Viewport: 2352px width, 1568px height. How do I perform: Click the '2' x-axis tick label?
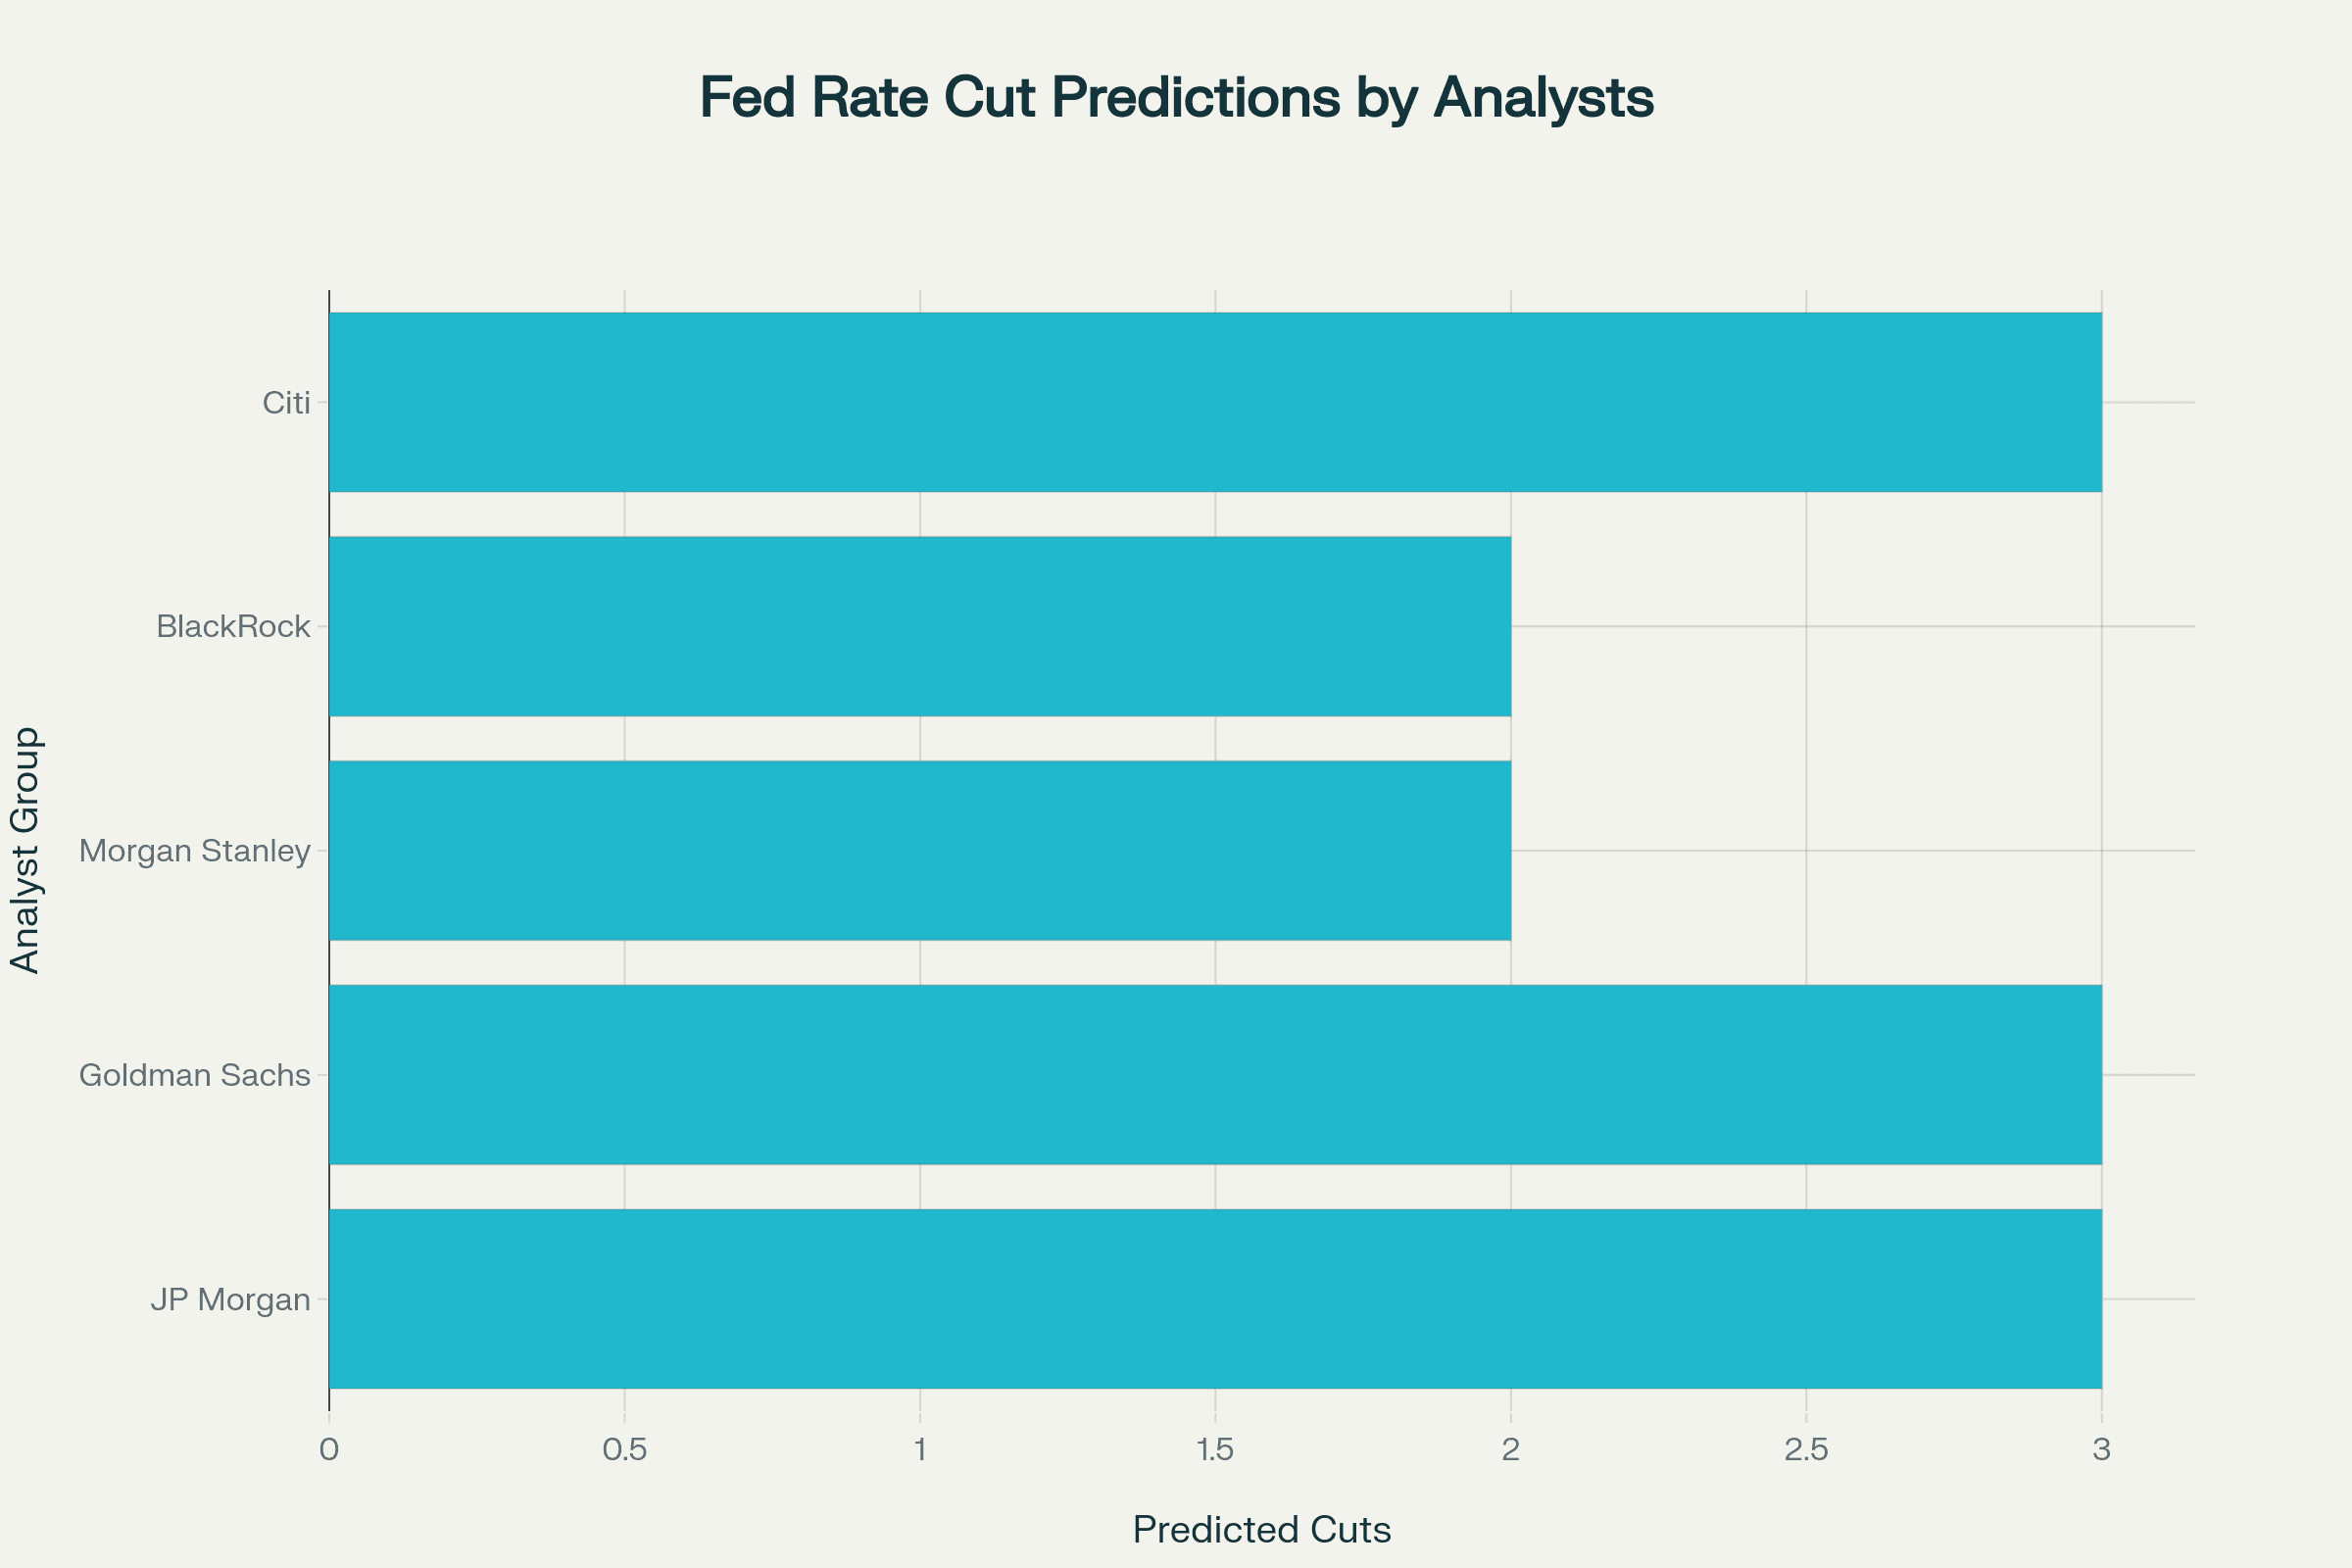tap(1511, 1449)
